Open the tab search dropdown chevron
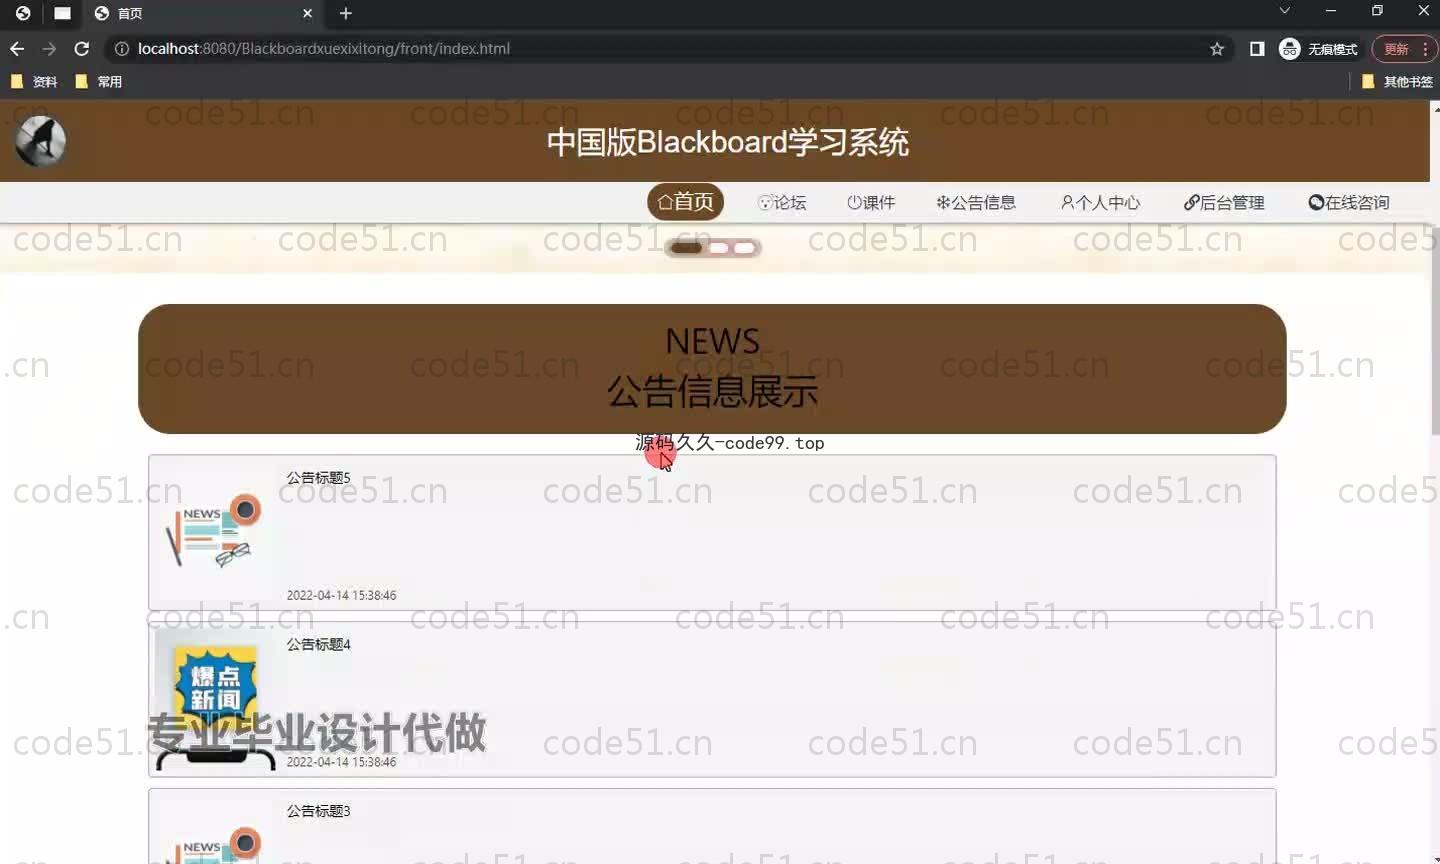Screen dimensions: 1440x864 pyautogui.click(x=1285, y=11)
